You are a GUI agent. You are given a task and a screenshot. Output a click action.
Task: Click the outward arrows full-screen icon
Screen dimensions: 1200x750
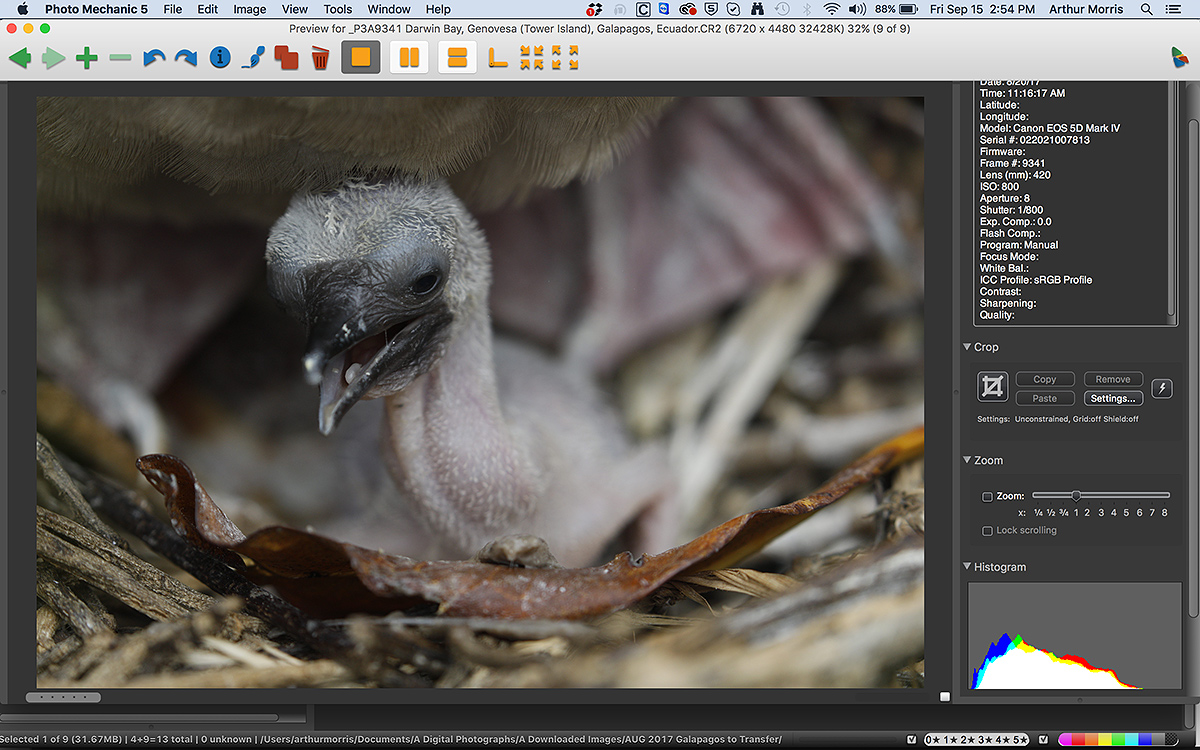pyautogui.click(x=565, y=58)
